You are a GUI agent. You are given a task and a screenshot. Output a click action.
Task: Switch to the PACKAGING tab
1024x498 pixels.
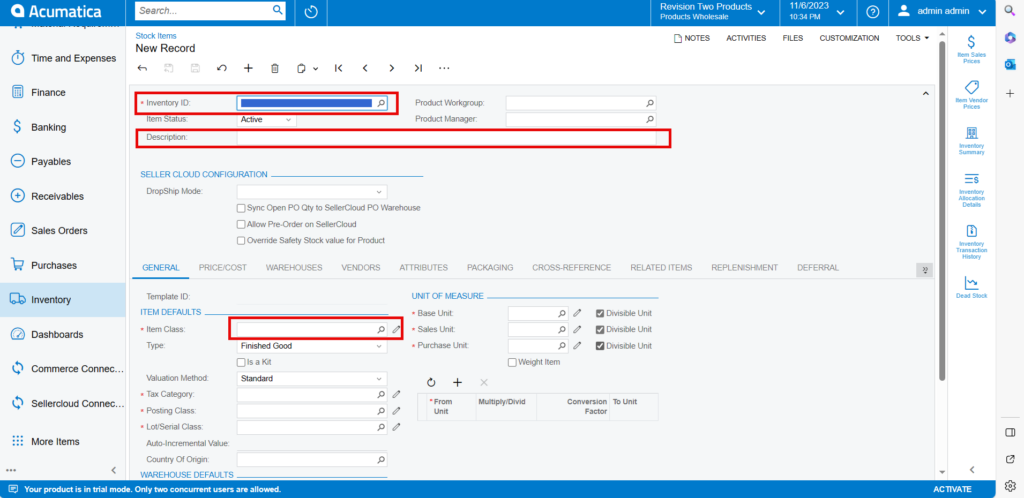point(490,268)
